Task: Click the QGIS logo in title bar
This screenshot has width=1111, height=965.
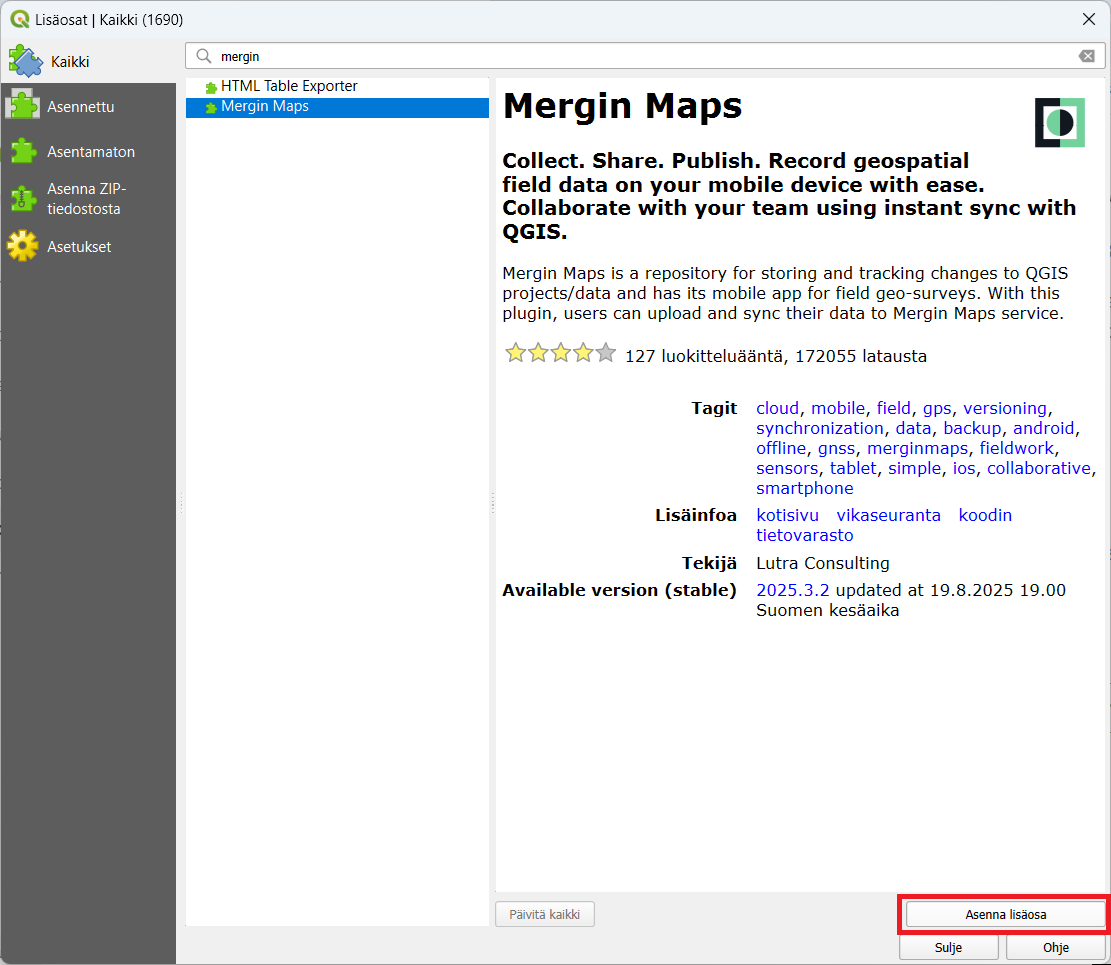Action: tap(19, 19)
